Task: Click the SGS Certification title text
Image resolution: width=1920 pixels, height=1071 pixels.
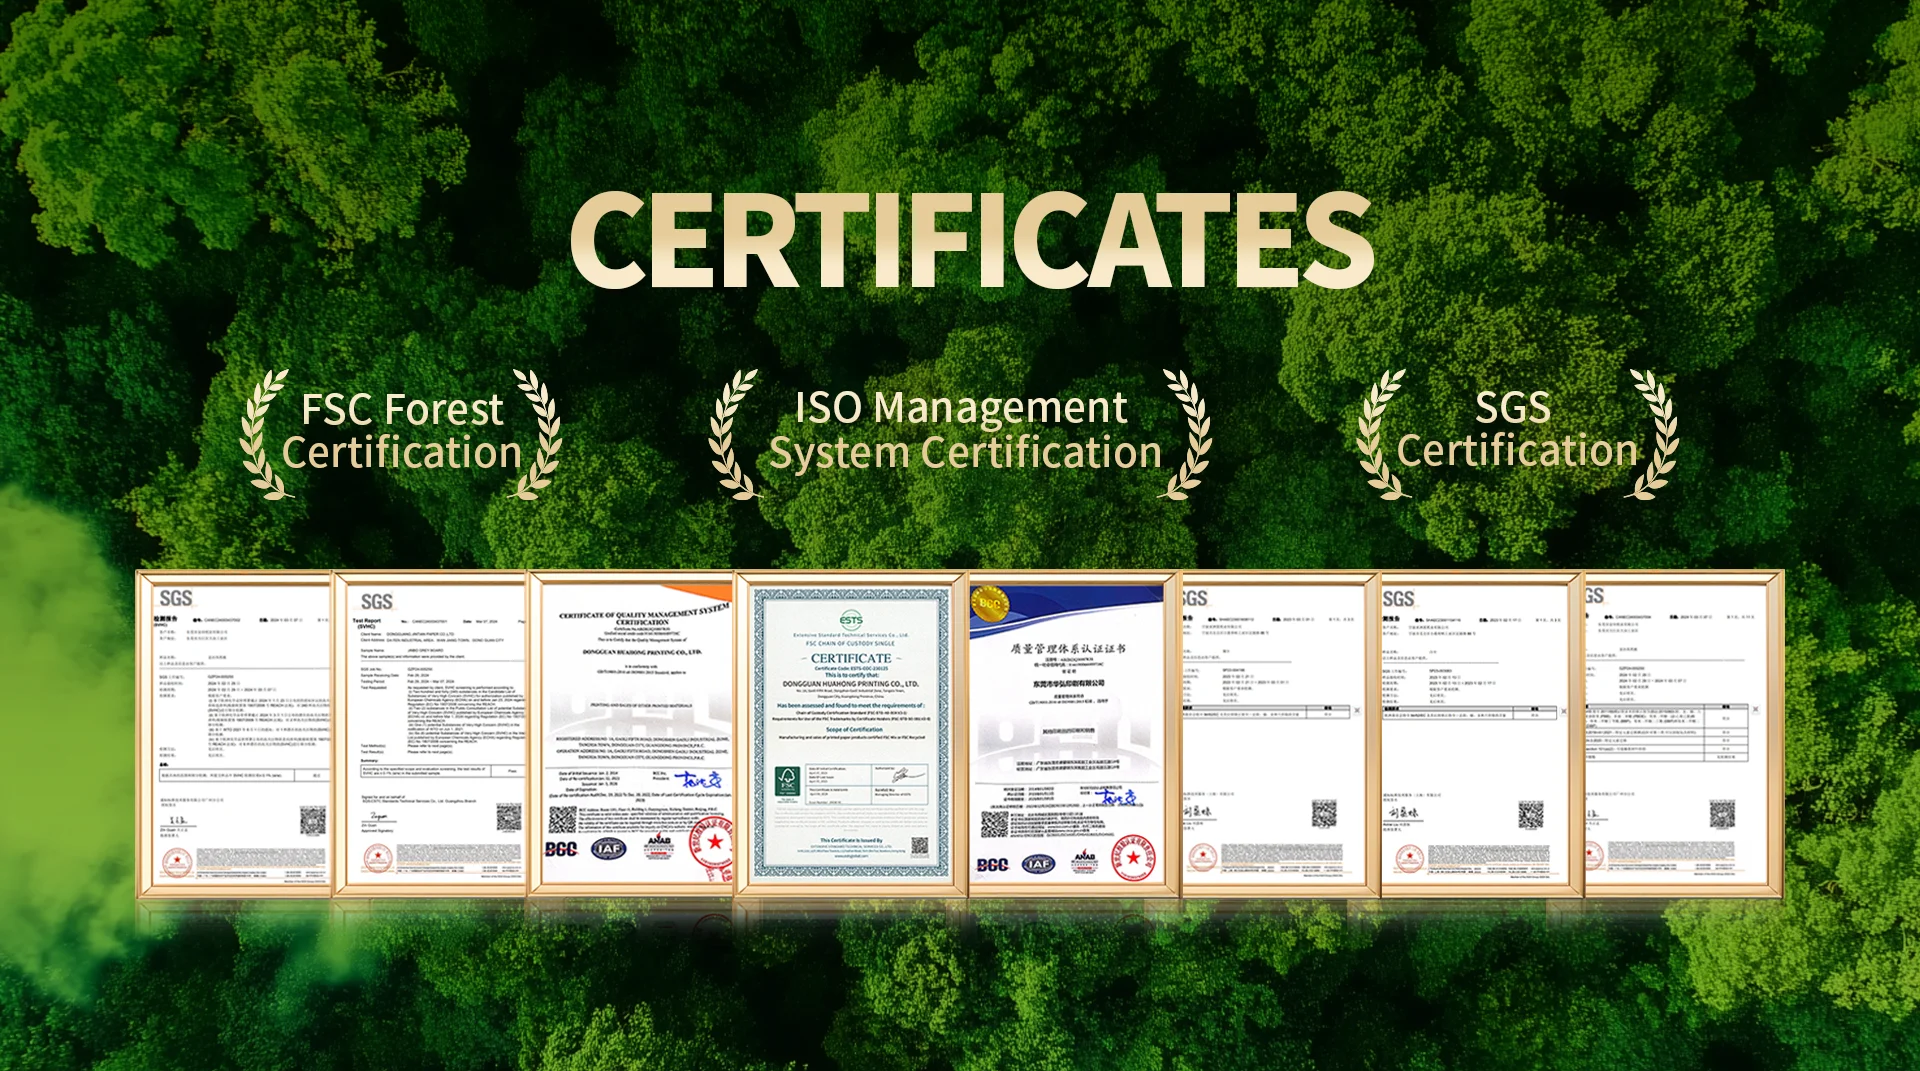Action: click(1516, 430)
